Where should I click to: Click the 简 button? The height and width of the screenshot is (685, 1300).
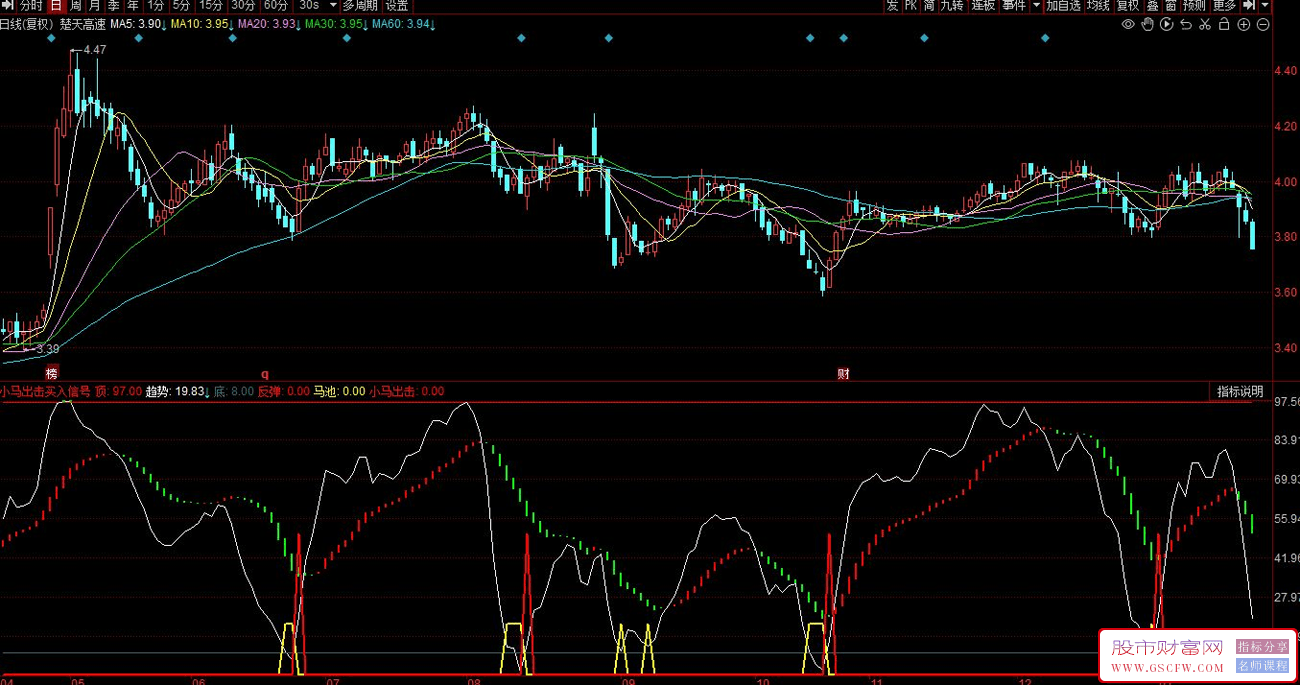point(930,5)
